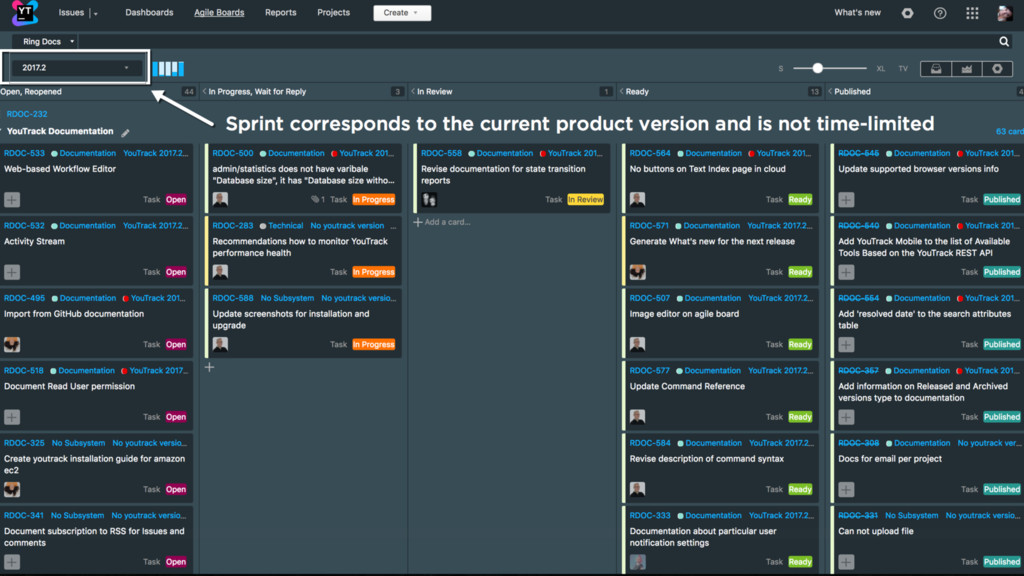The image size is (1024, 576).
Task: Click assignee avatar on RDOC-333 card
Action: [637, 562]
